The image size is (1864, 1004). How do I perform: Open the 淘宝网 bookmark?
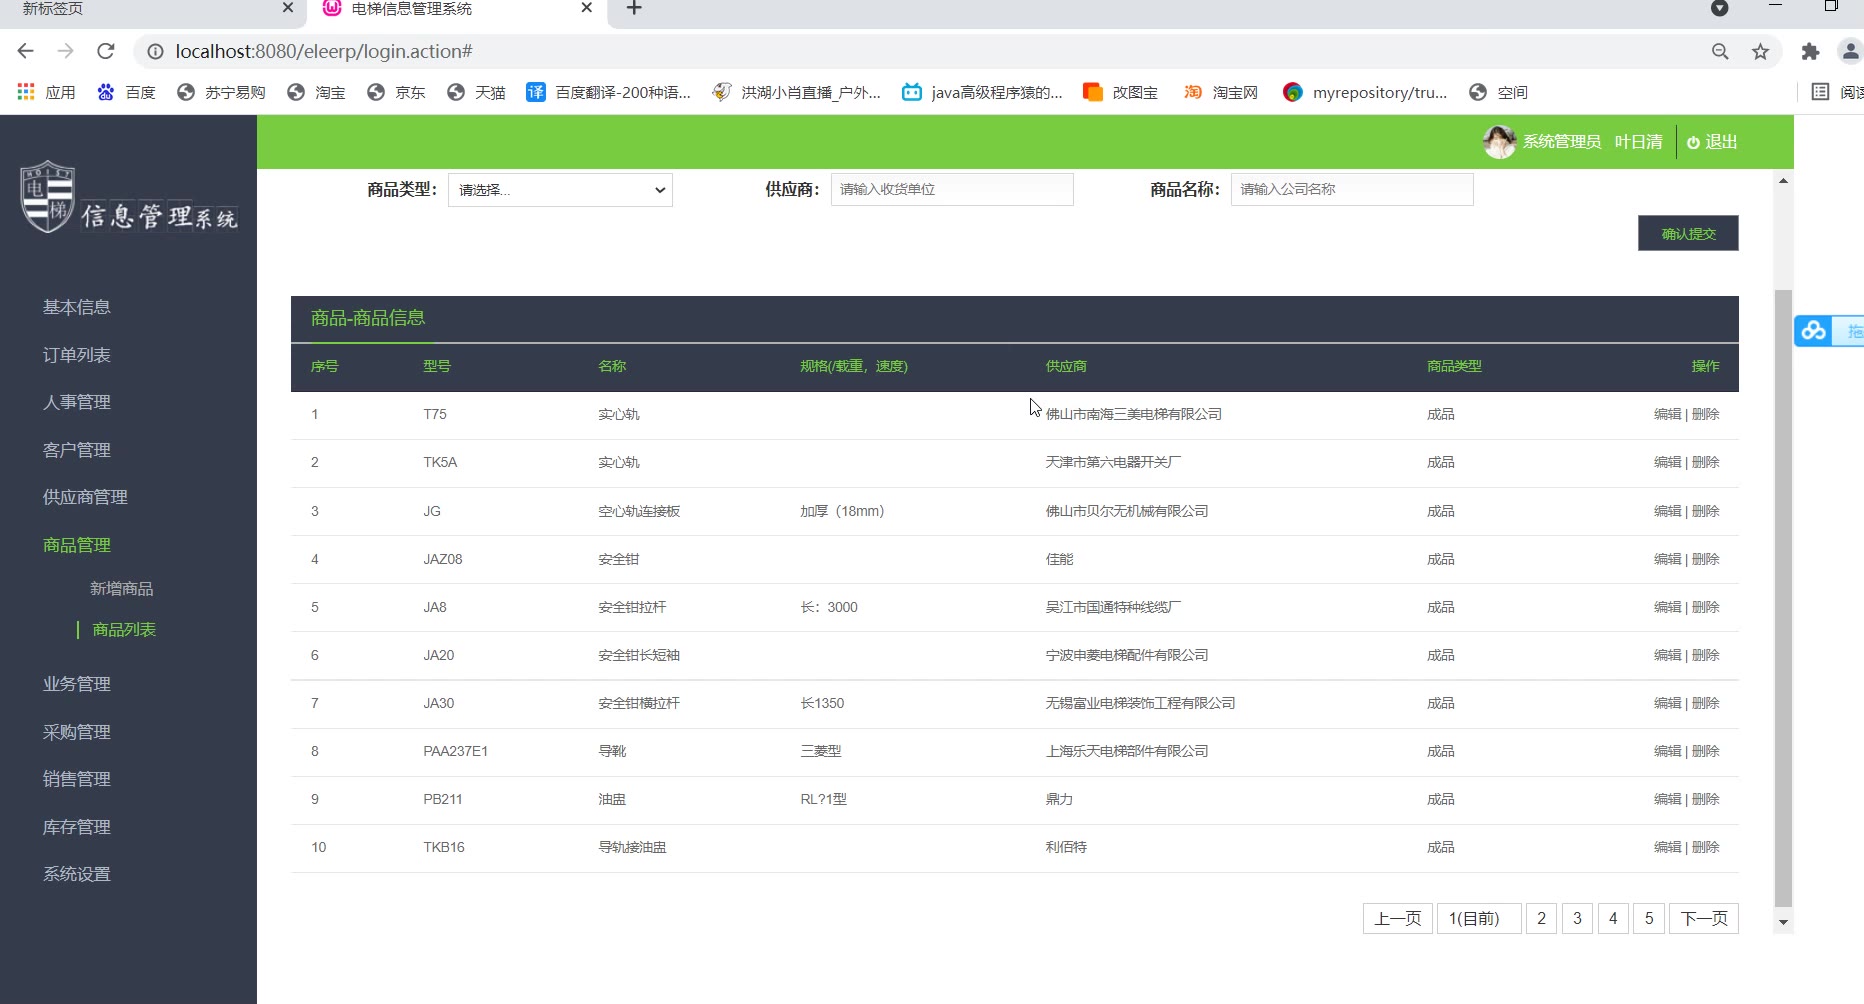1220,92
